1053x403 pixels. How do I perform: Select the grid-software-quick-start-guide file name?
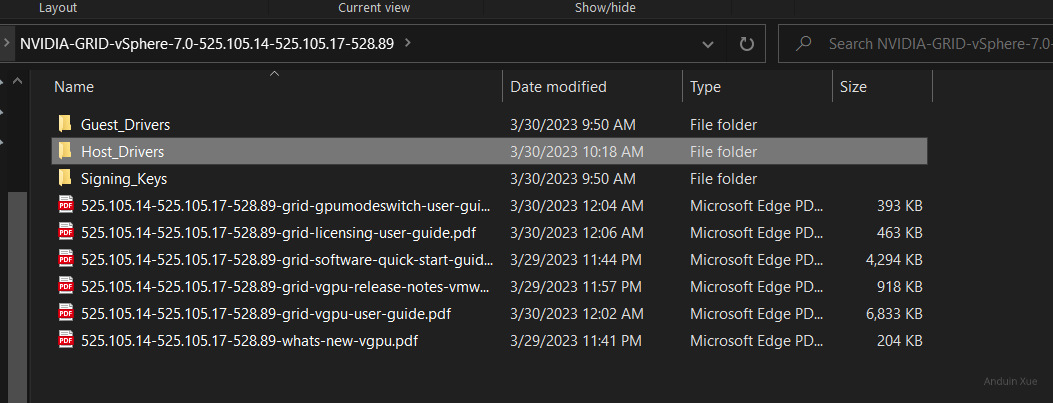287,260
